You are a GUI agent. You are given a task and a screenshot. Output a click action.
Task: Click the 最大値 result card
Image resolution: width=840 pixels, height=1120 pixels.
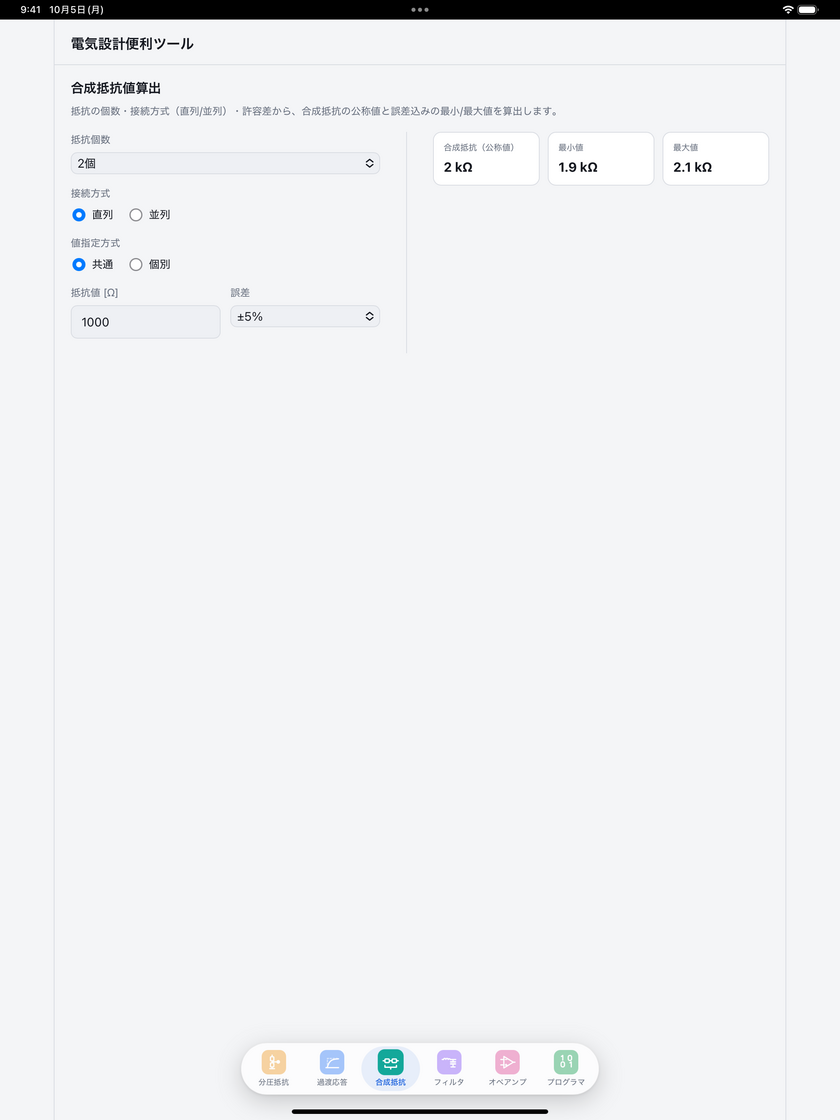click(x=716, y=159)
